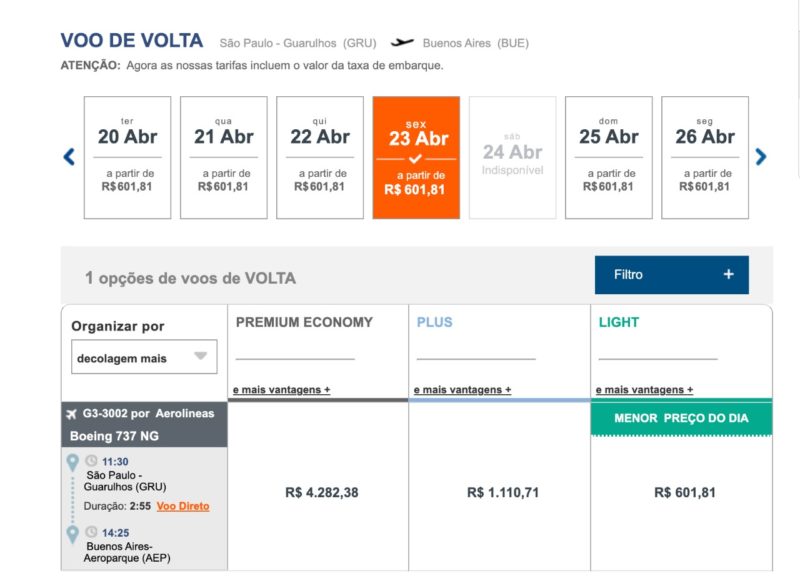Choose the 22 Abr date tab
This screenshot has width=800, height=576.
[x=320, y=157]
